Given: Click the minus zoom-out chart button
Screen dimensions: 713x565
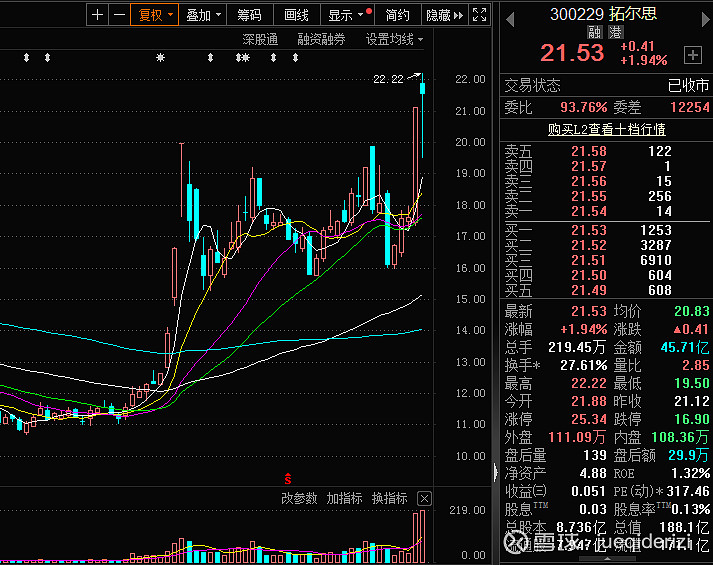Looking at the screenshot, I should pyautogui.click(x=119, y=15).
